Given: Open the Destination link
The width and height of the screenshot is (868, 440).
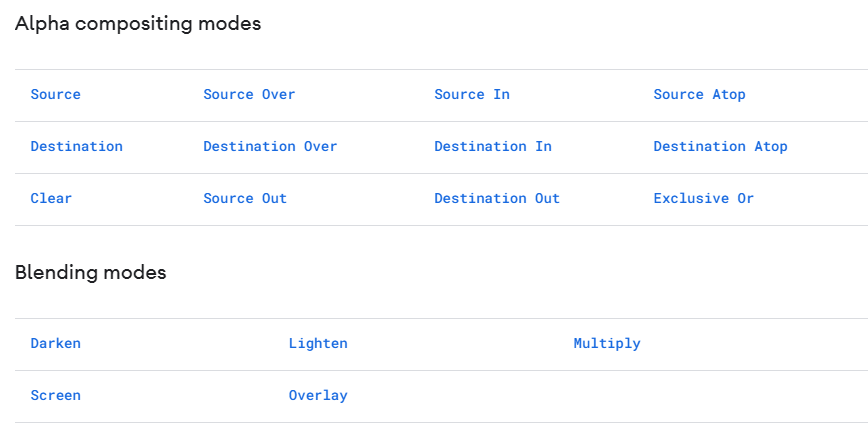Looking at the screenshot, I should coord(76,147).
